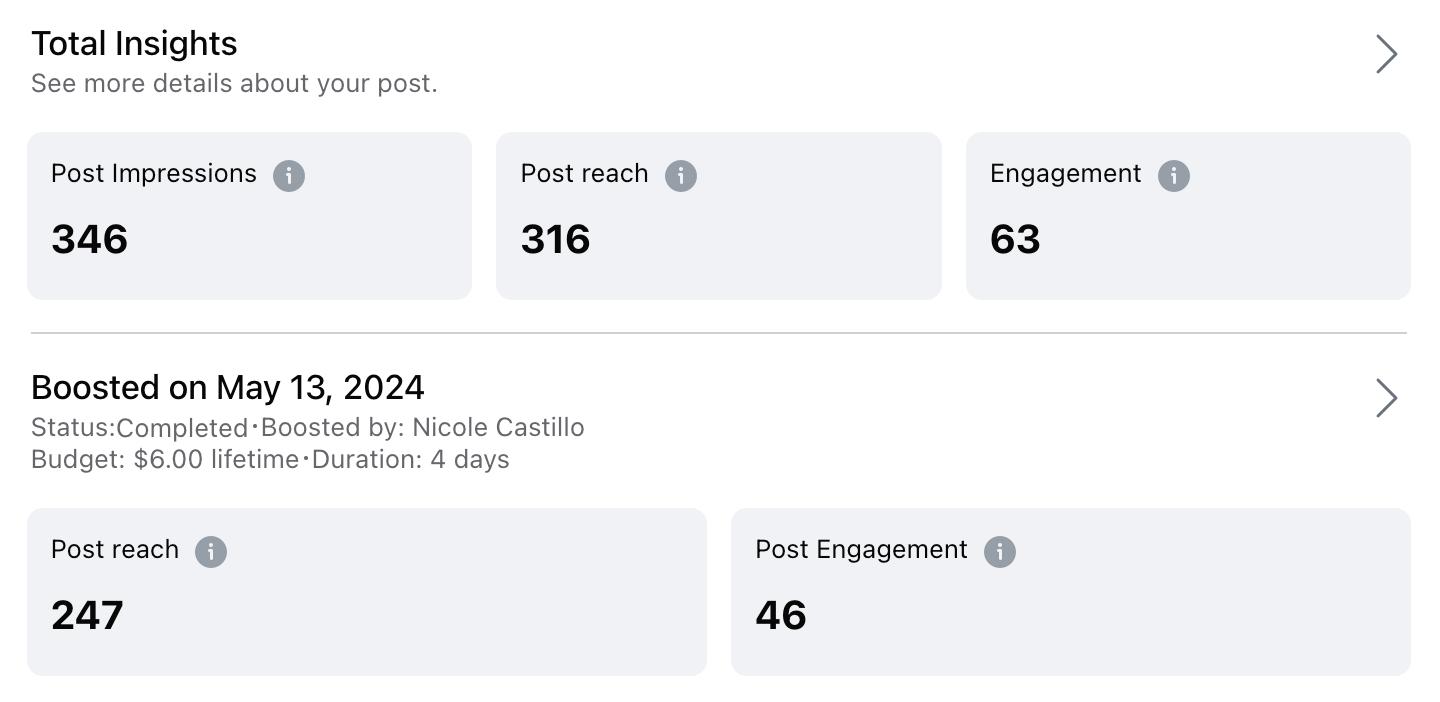Expand Total Insights with the right chevron

(x=1386, y=54)
